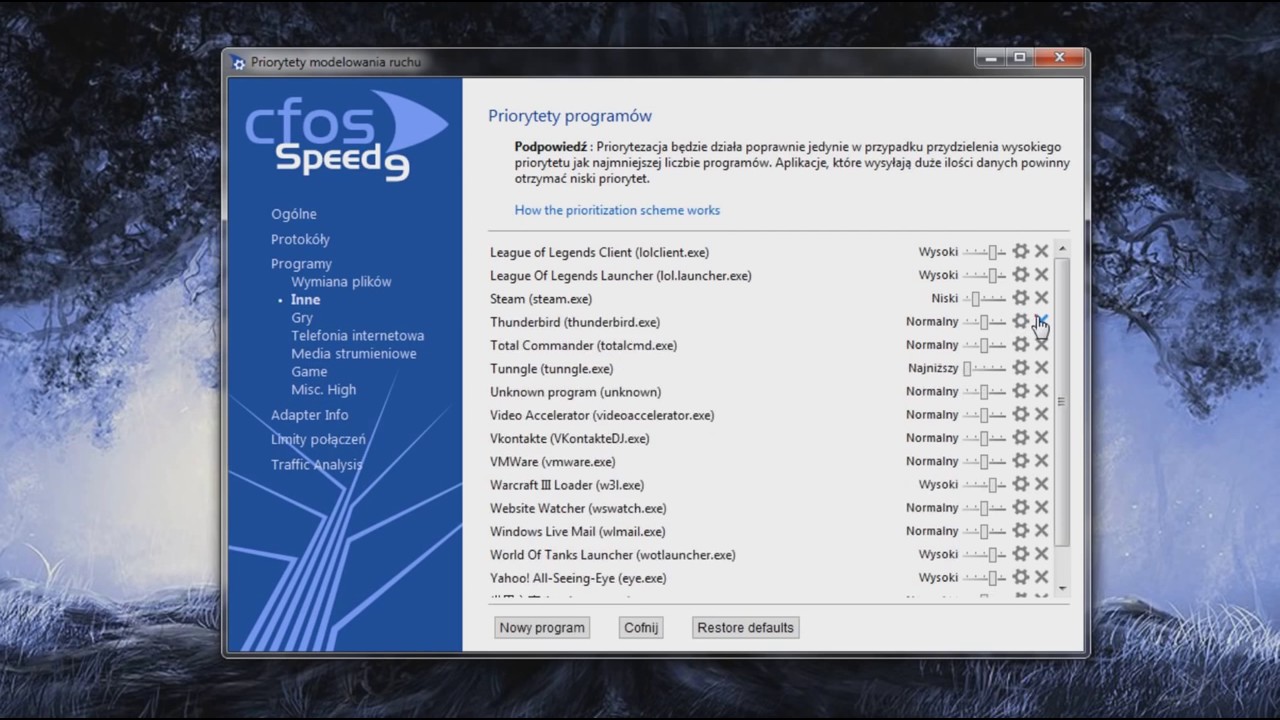
Task: Open gear settings for World Of Tanks Launcher
Action: coord(1021,554)
